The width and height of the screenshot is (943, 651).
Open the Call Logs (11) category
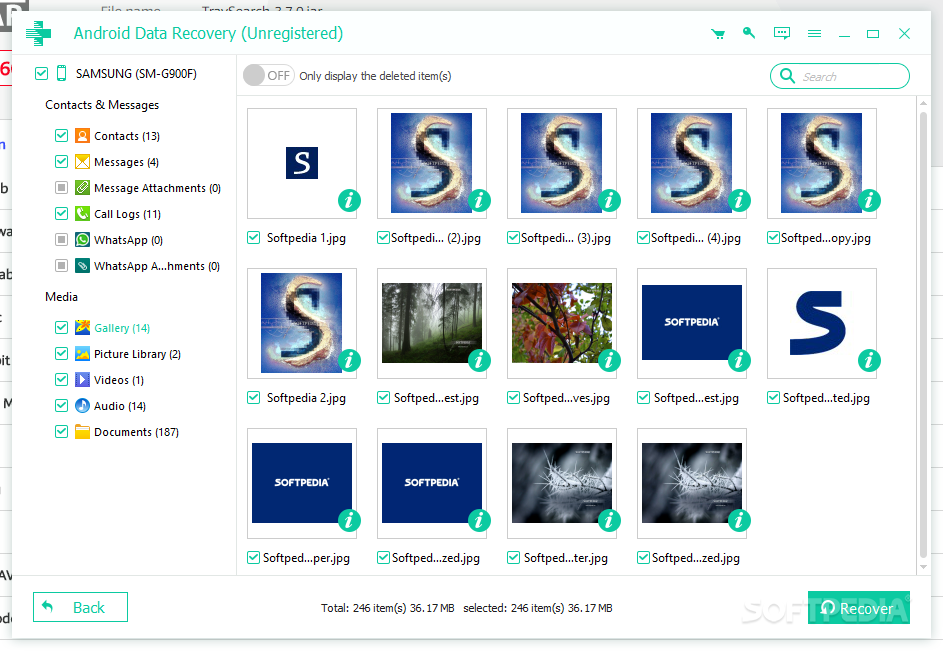pyautogui.click(x=127, y=214)
